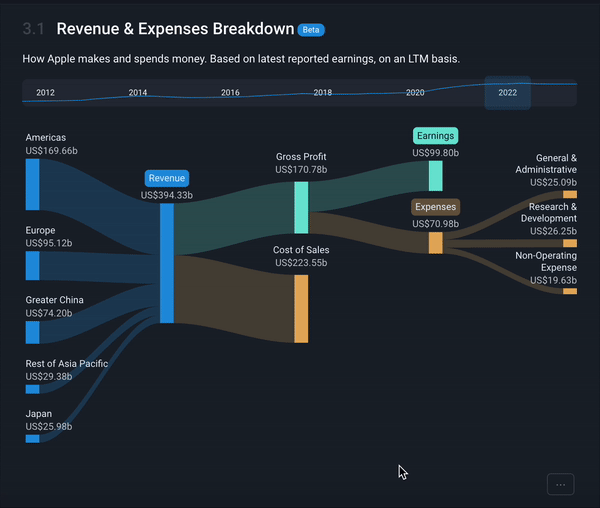Click the US$29.38b value
600x508 pixels.
[49, 376]
